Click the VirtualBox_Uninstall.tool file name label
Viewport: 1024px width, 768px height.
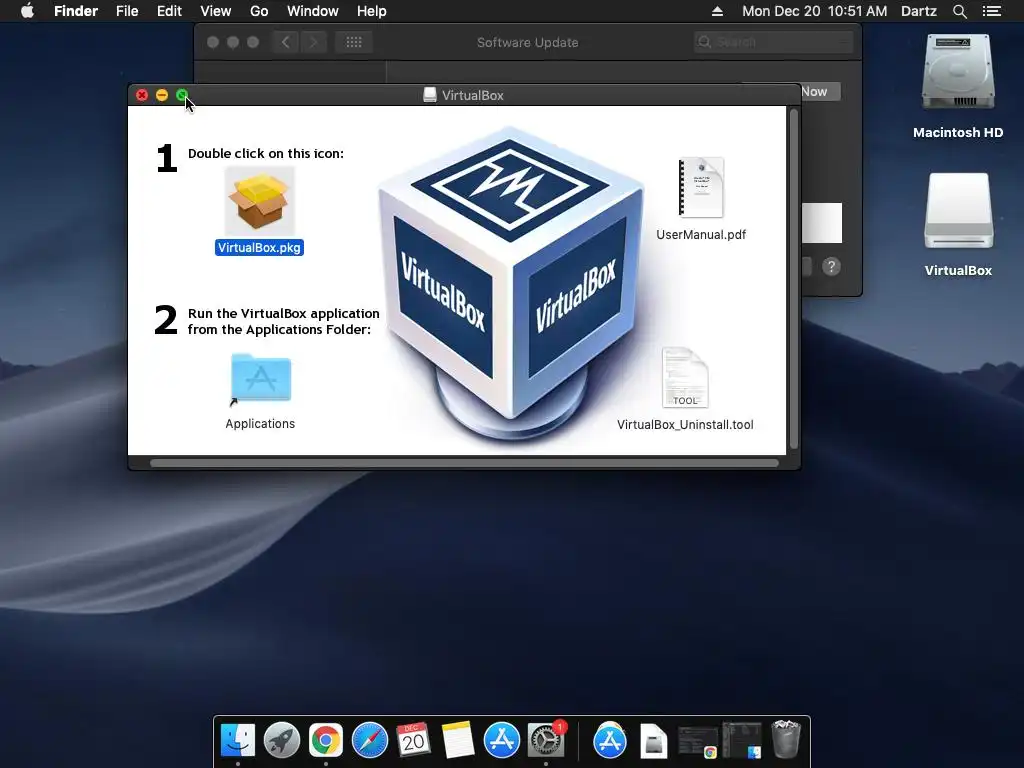[x=685, y=424]
